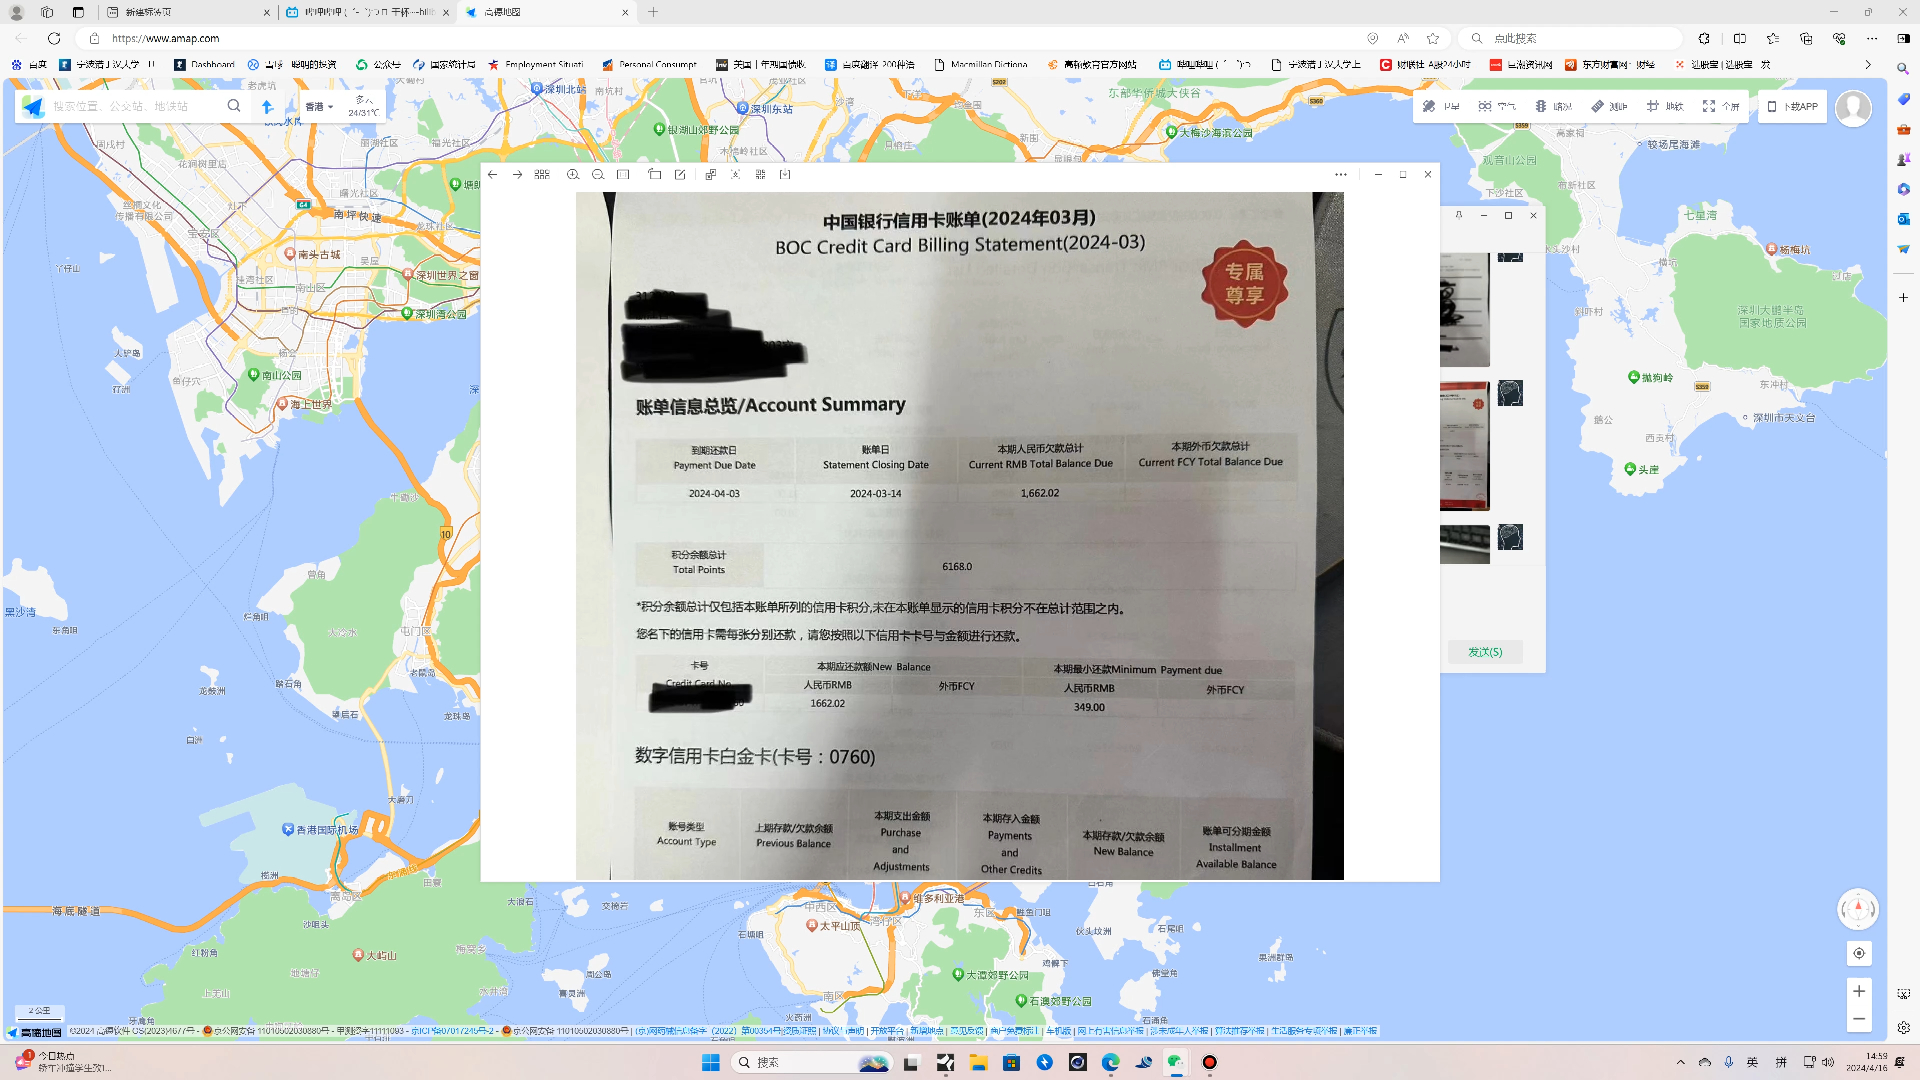Toggle satellite layer on Amap toolbar
1920x1080 pixels.
1441,106
